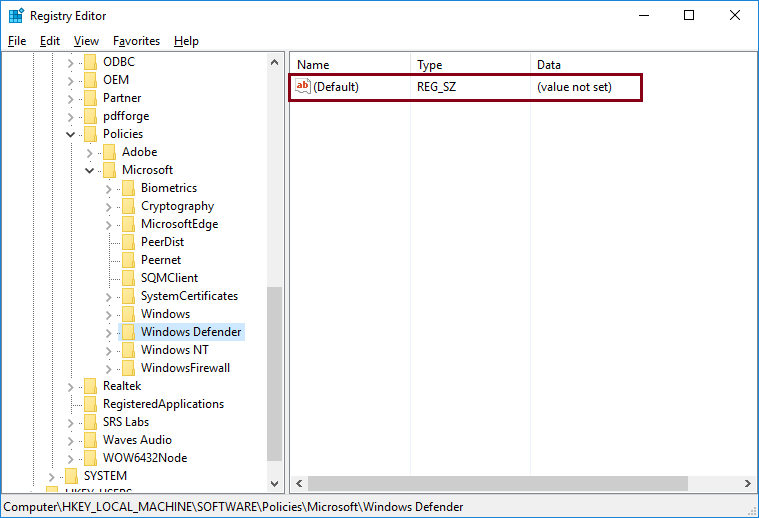
Task: Click the Waves Audio folder icon
Action: click(x=90, y=440)
